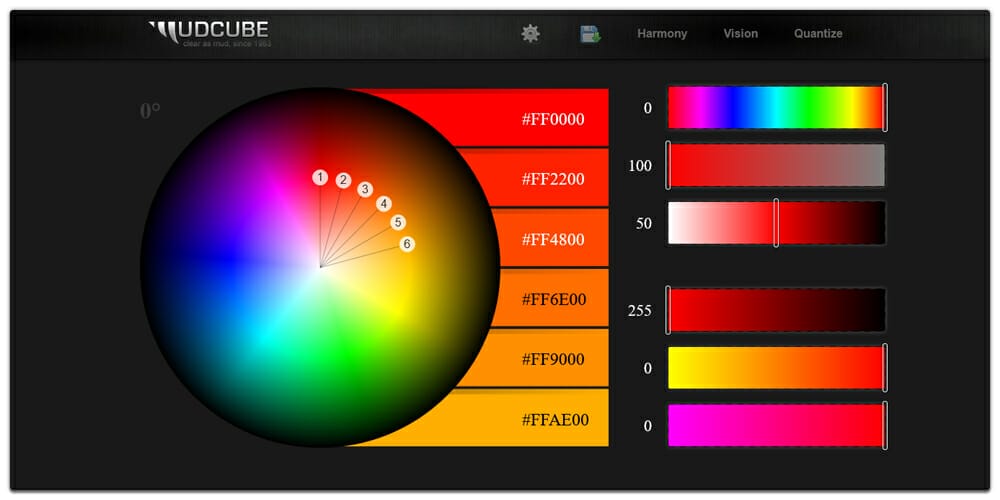
Task: Open the Harmony menu
Action: click(x=662, y=34)
